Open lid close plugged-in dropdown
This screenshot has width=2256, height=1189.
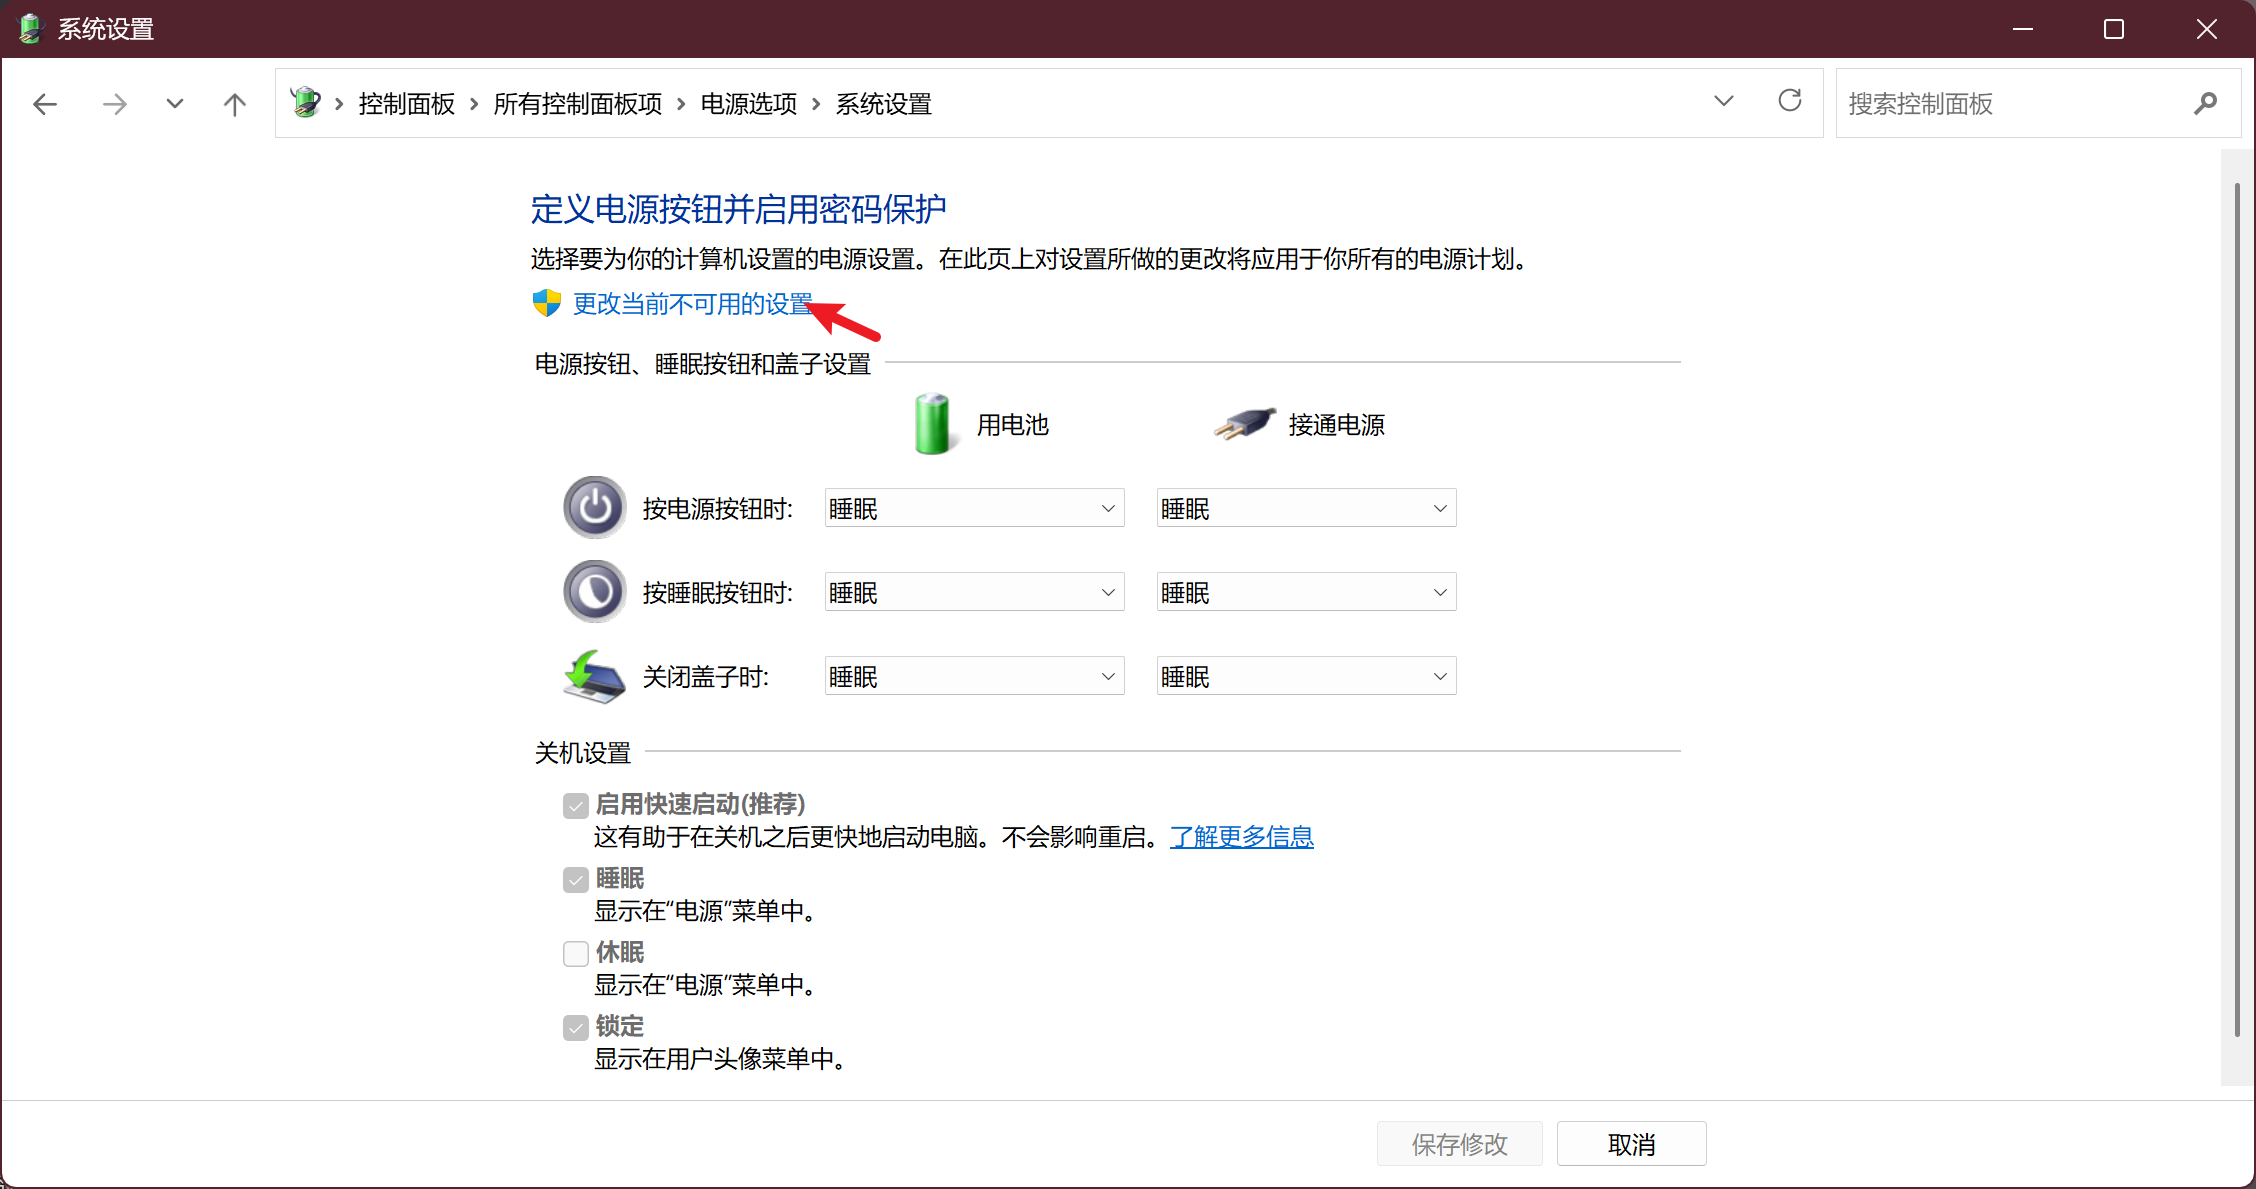pos(1306,677)
